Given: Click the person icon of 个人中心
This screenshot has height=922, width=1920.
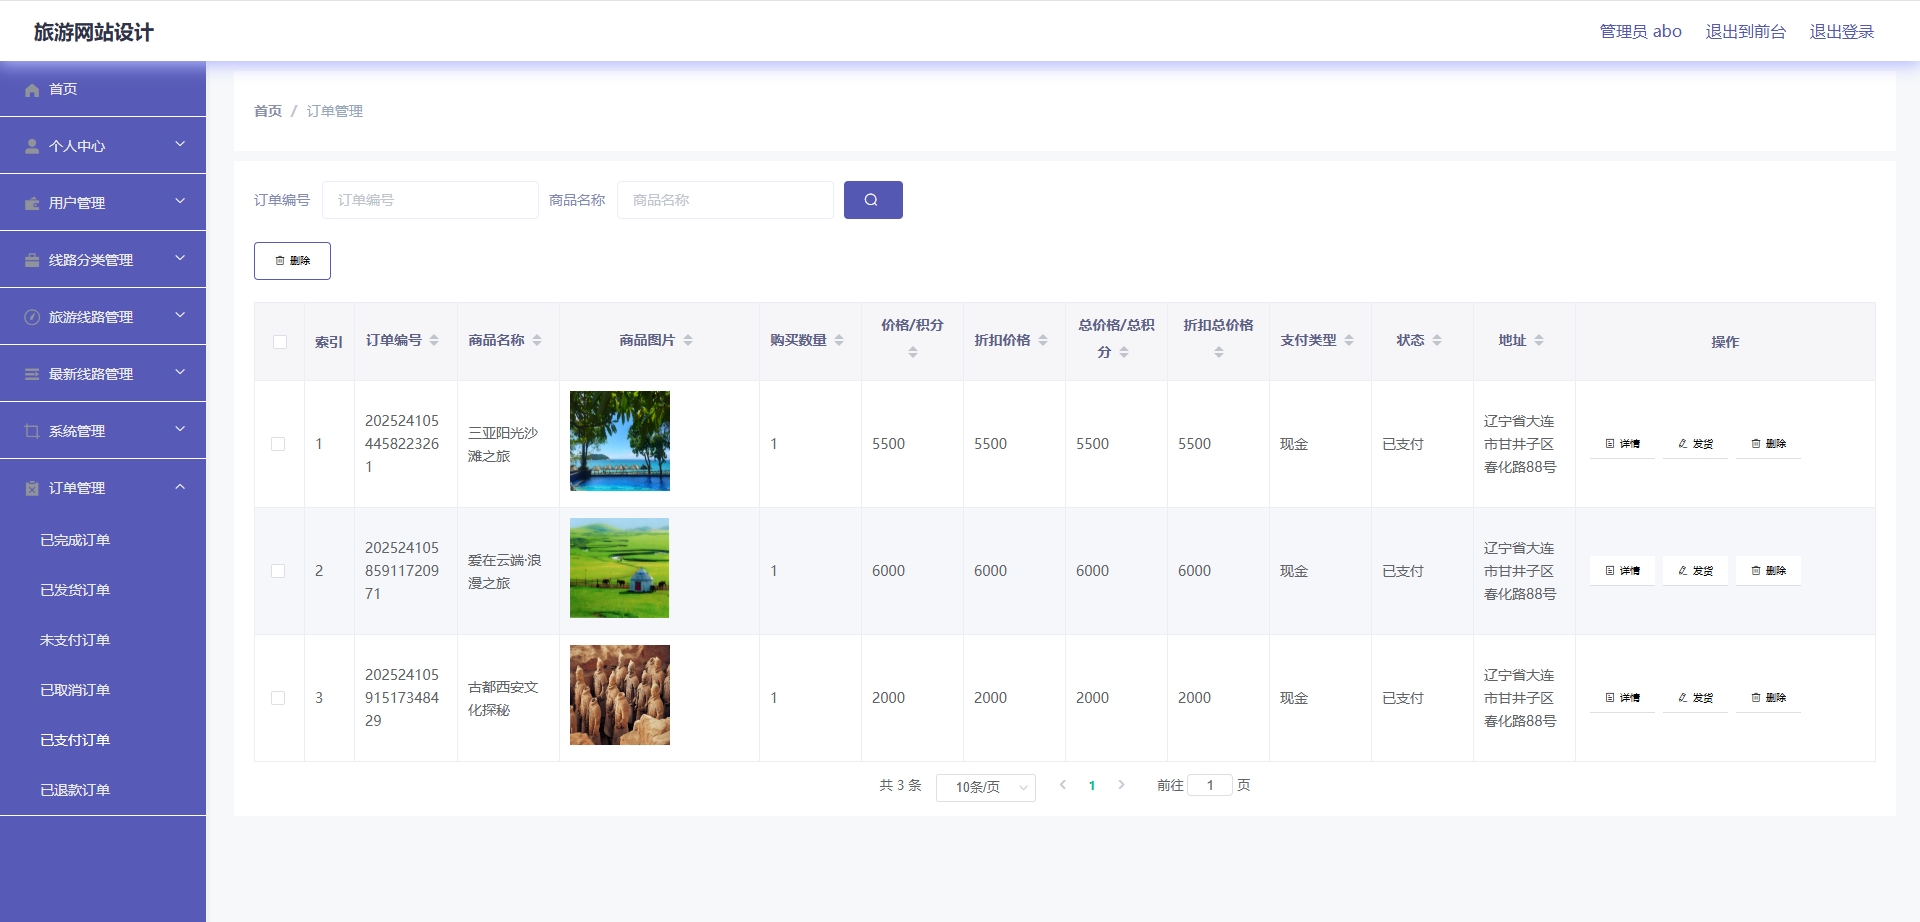Looking at the screenshot, I should click(32, 147).
